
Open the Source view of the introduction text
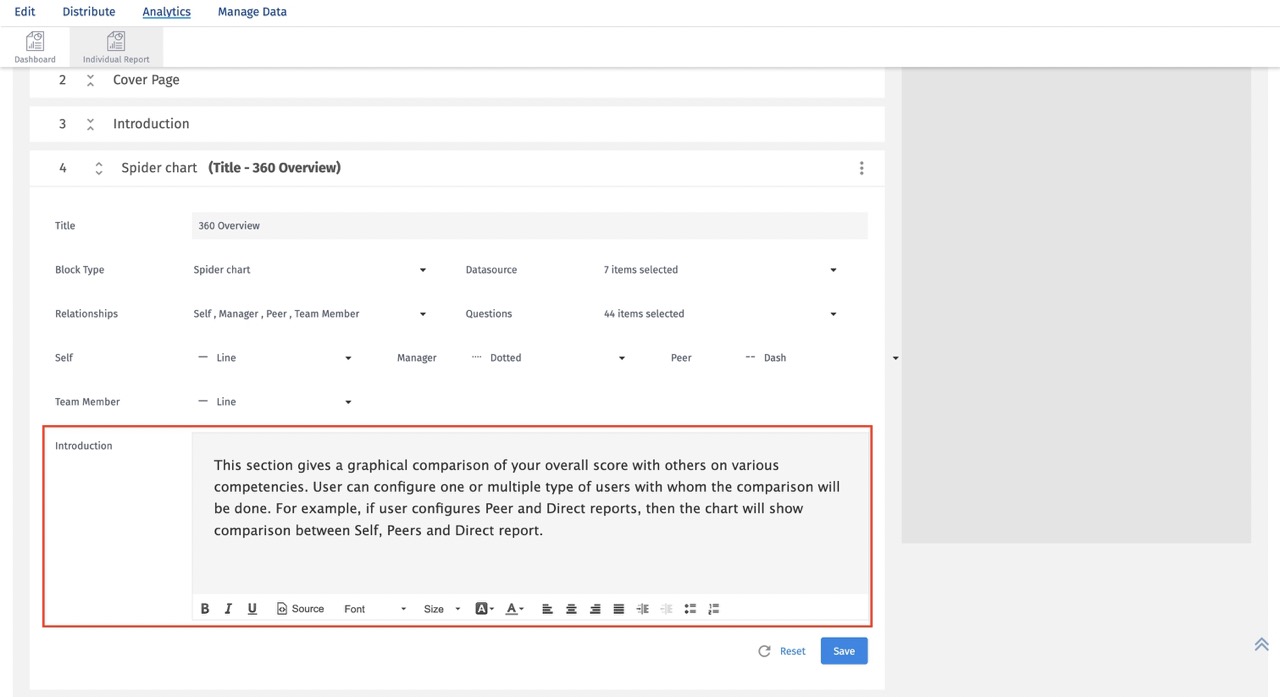300,608
